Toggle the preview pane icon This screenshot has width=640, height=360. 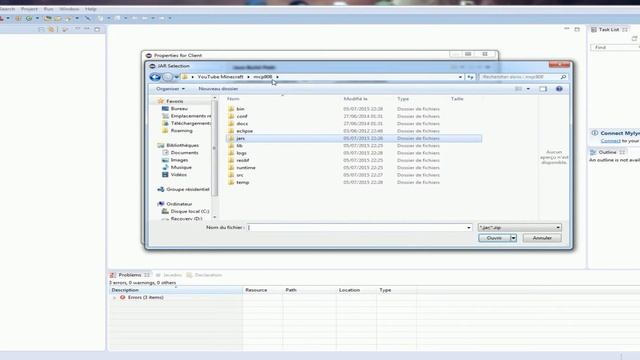[x=543, y=89]
